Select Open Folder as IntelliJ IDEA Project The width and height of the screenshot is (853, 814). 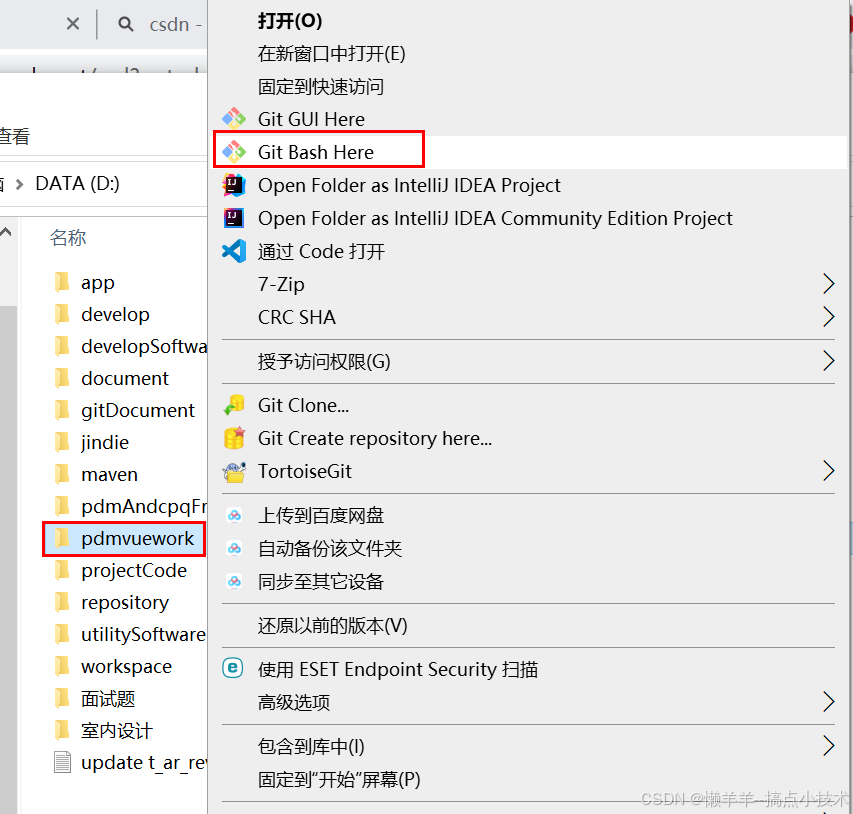[409, 185]
